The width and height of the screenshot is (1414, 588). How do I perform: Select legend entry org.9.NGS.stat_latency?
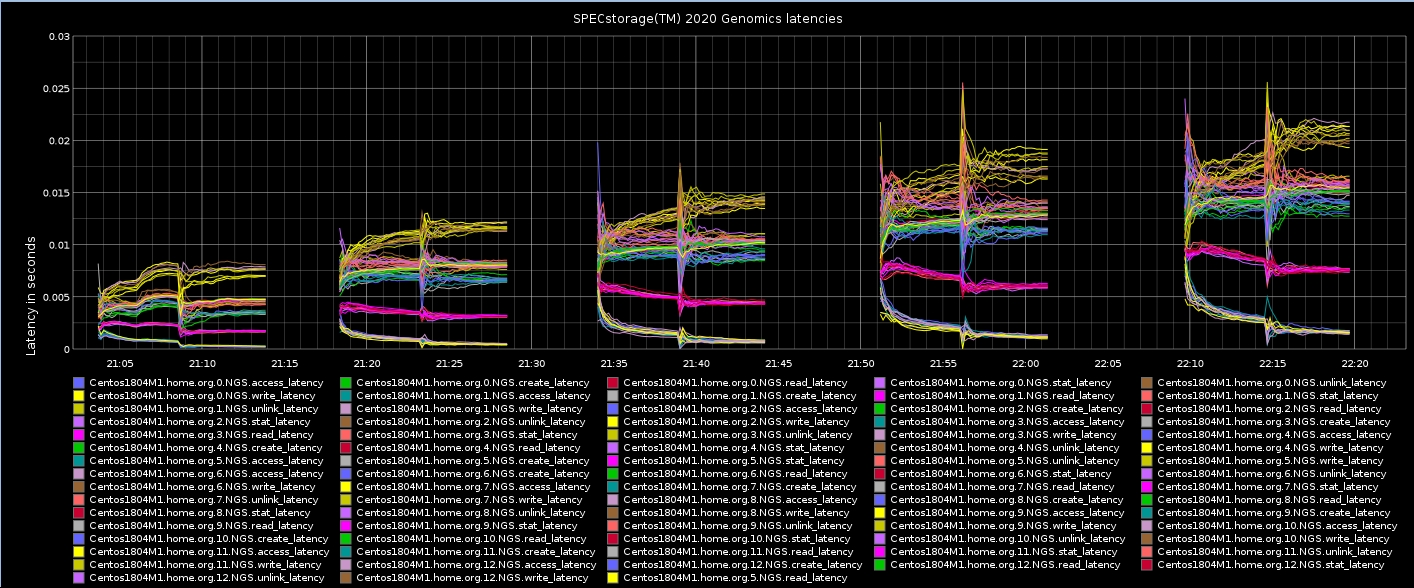coord(461,526)
